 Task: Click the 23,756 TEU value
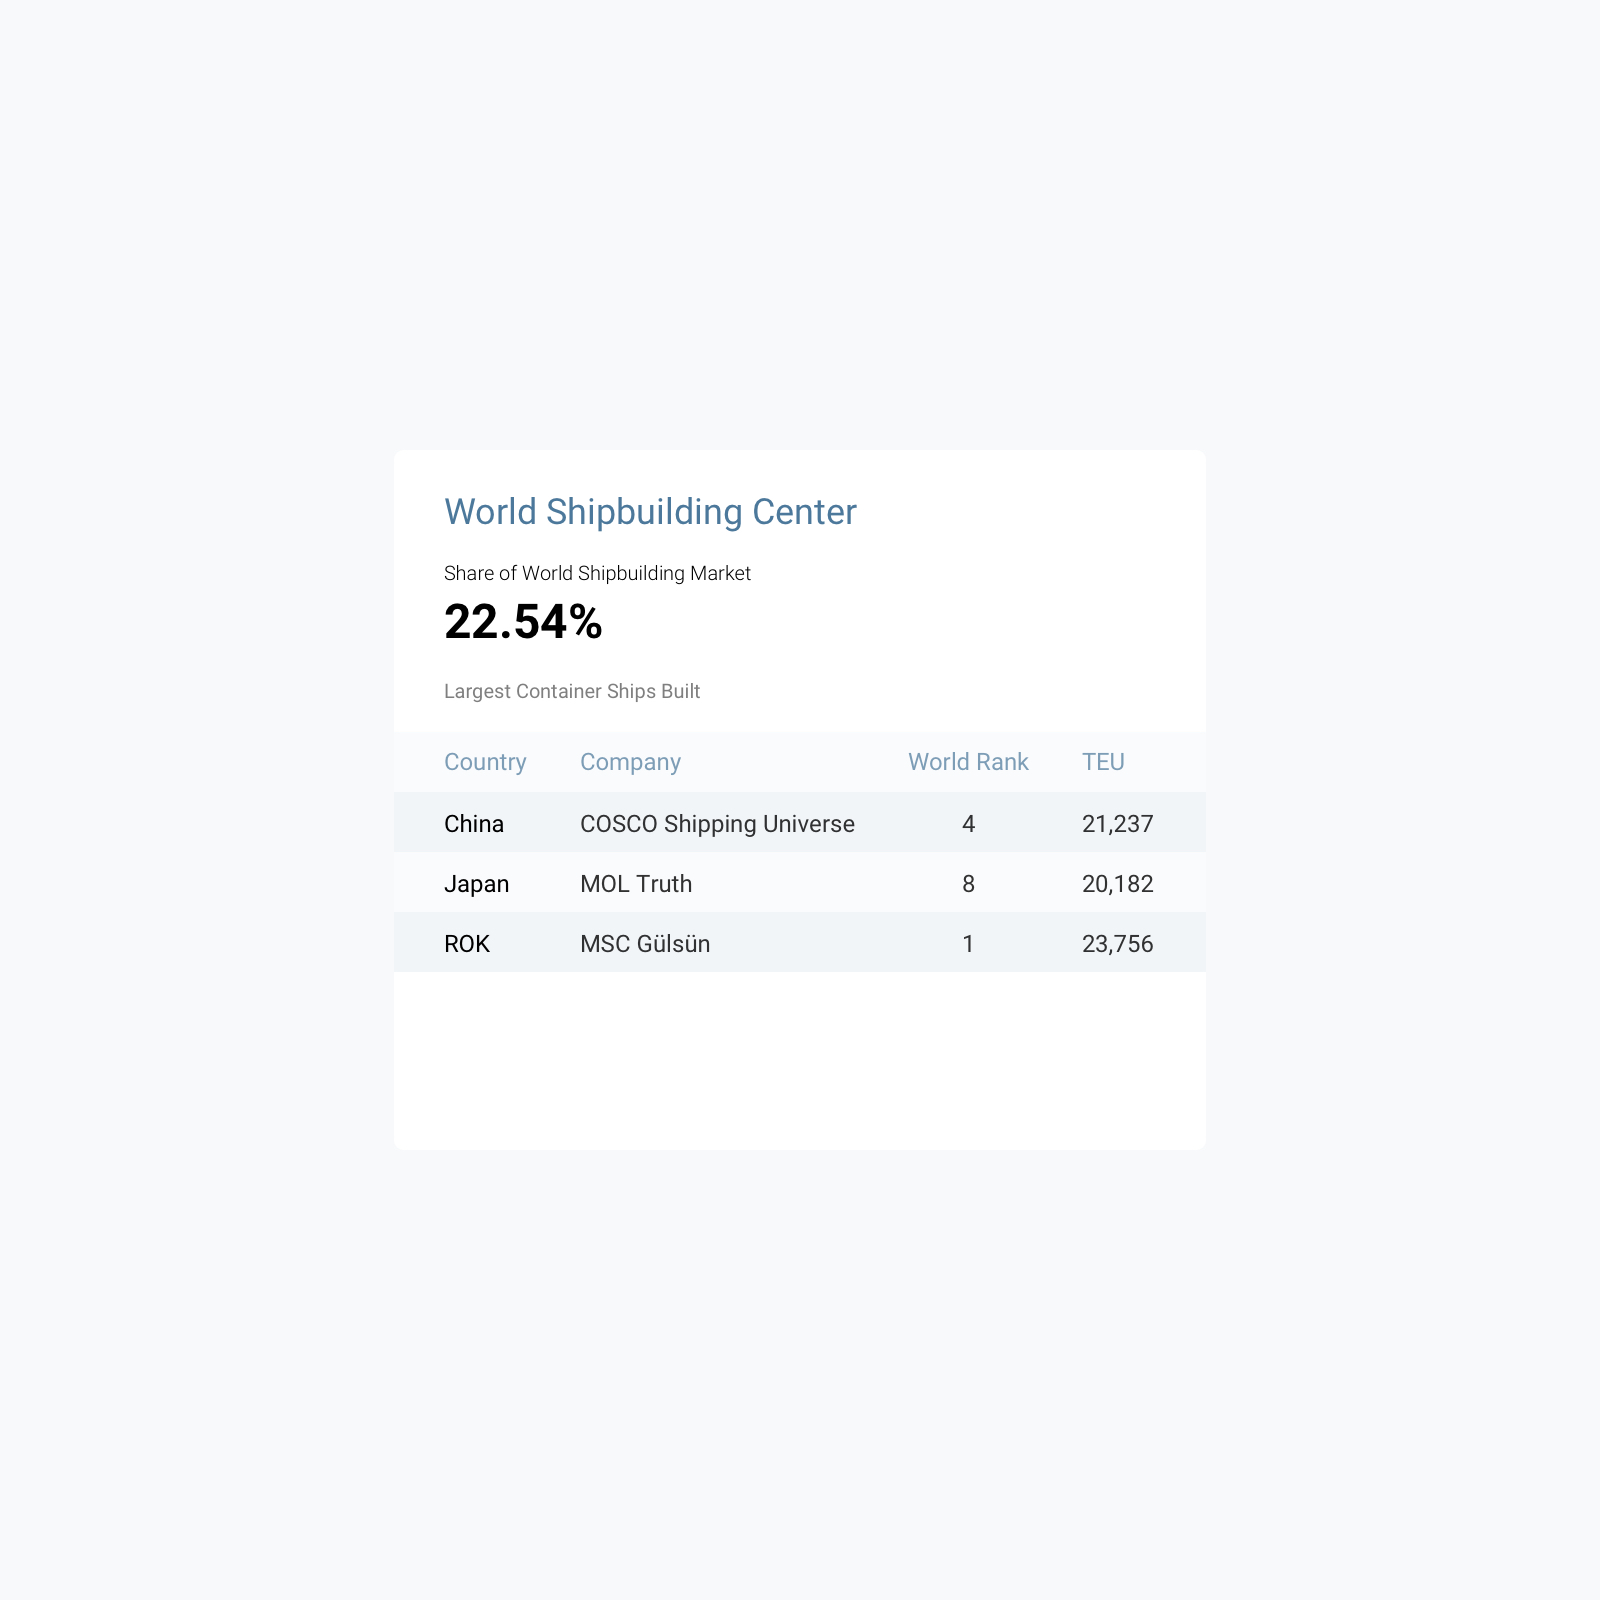coord(1118,944)
